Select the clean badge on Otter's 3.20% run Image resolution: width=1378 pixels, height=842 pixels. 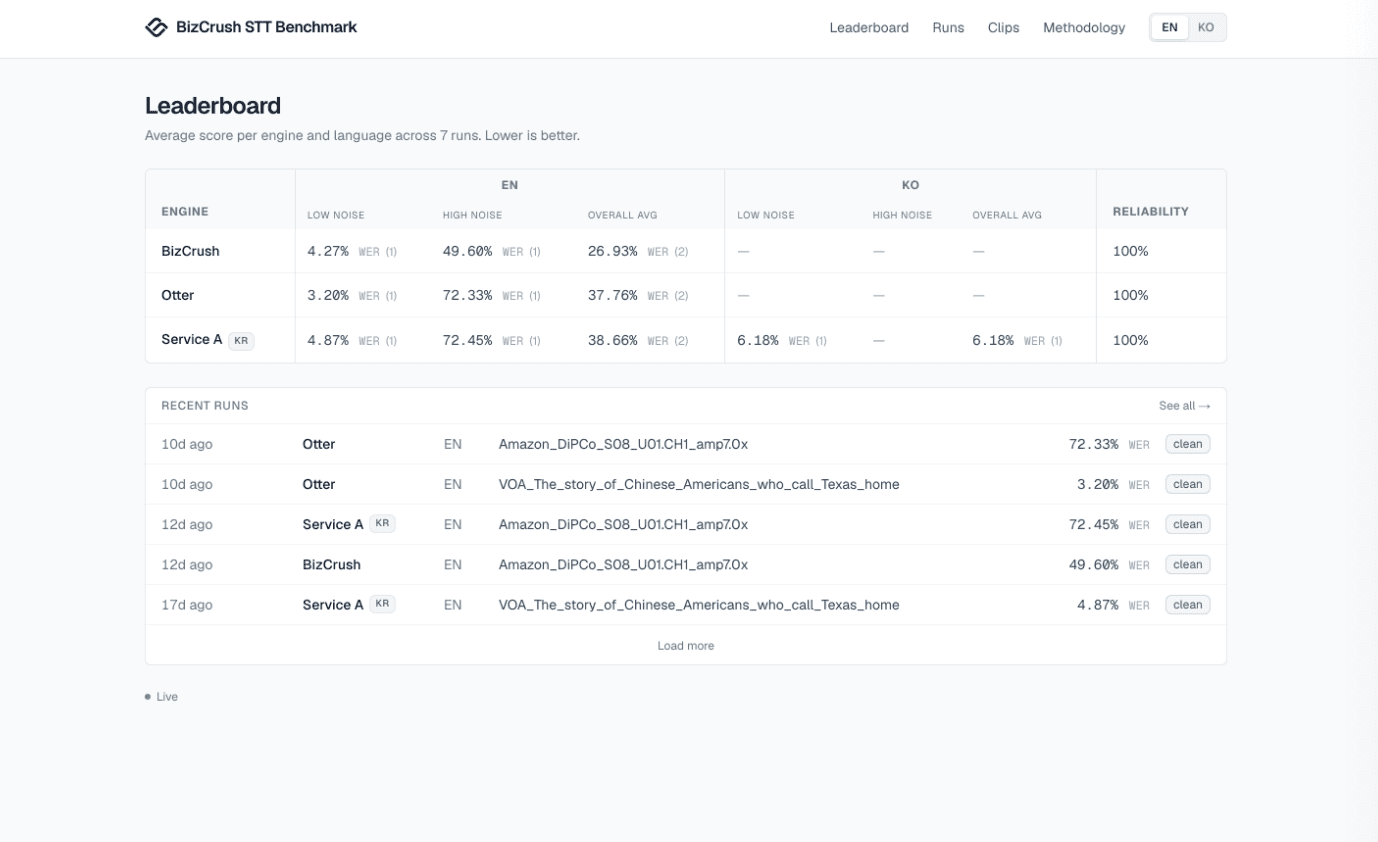pos(1188,484)
